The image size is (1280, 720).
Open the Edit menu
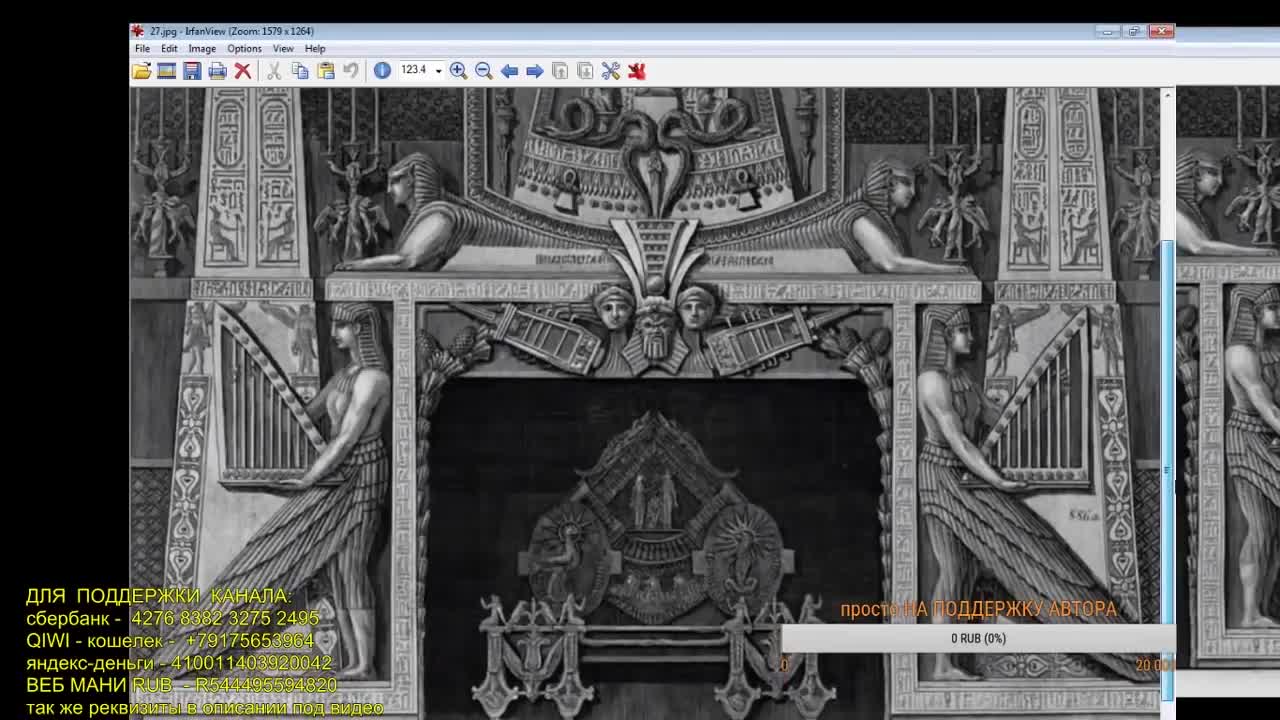169,48
